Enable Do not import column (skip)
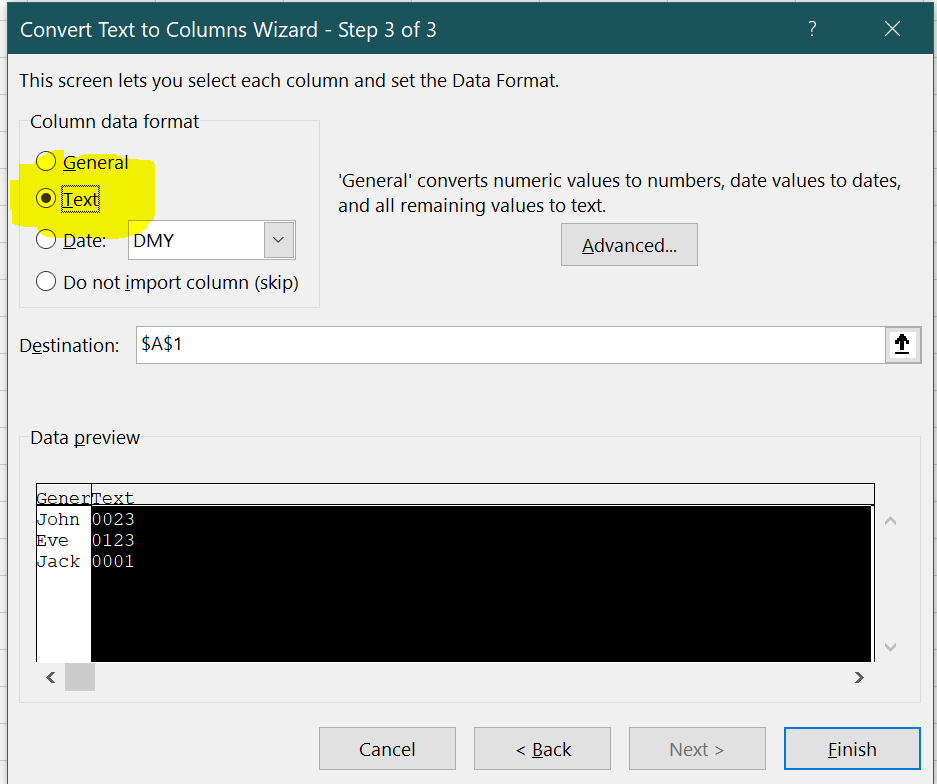Image resolution: width=937 pixels, height=784 pixels. point(46,282)
